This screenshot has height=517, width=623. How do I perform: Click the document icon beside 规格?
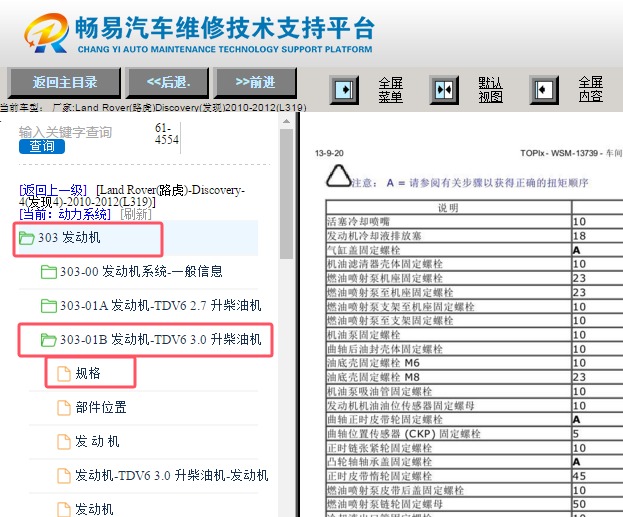[x=64, y=374]
